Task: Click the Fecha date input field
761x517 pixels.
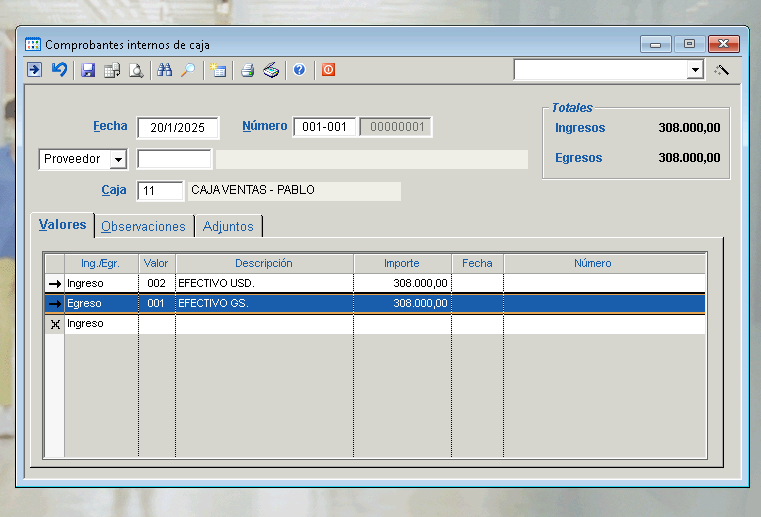Action: pos(177,128)
